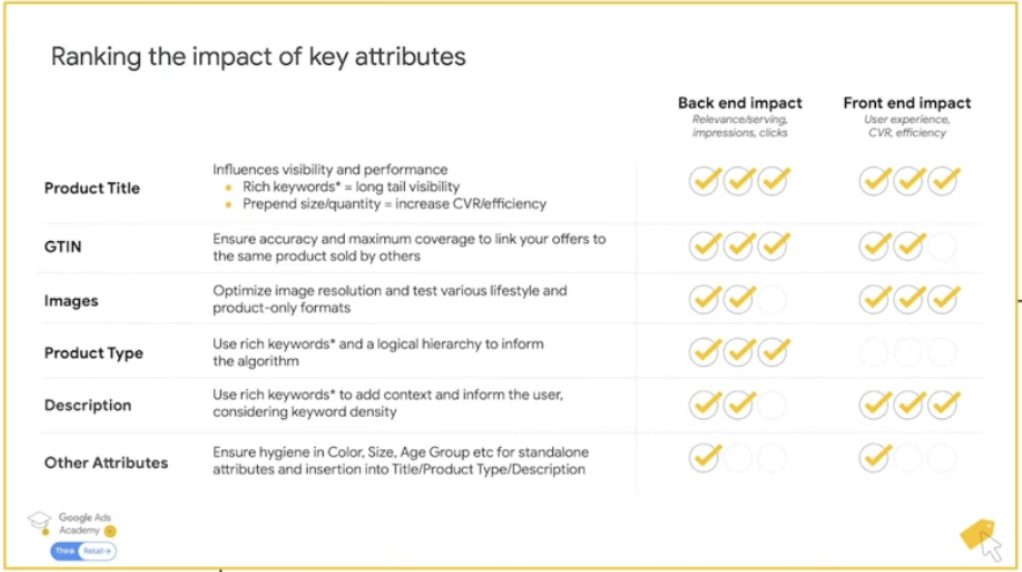This screenshot has width=1022, height=572.
Task: Click the yellow dot next to Academy text
Action: pos(110,531)
